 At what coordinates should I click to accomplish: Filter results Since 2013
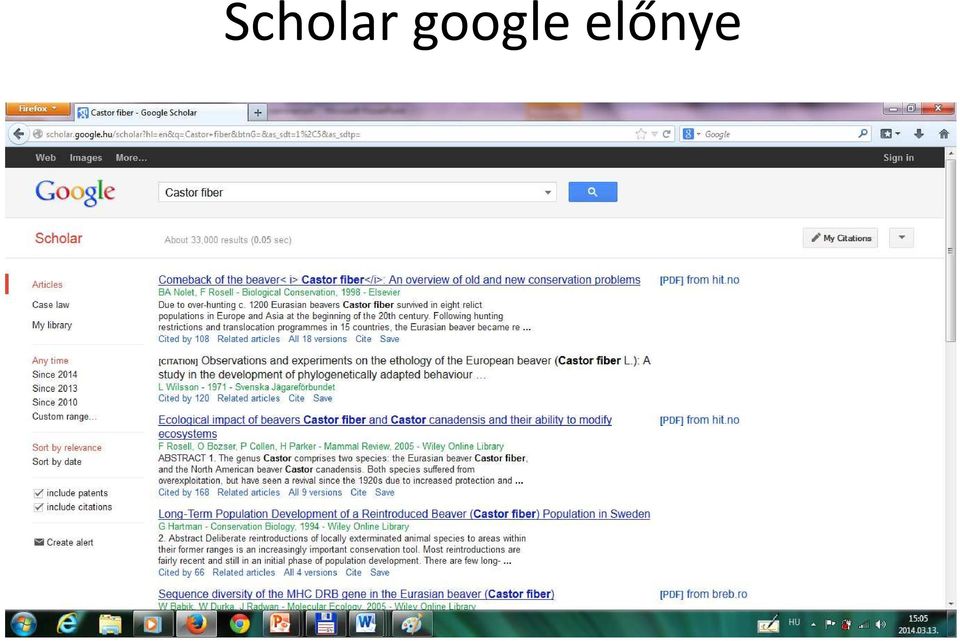tap(55, 388)
